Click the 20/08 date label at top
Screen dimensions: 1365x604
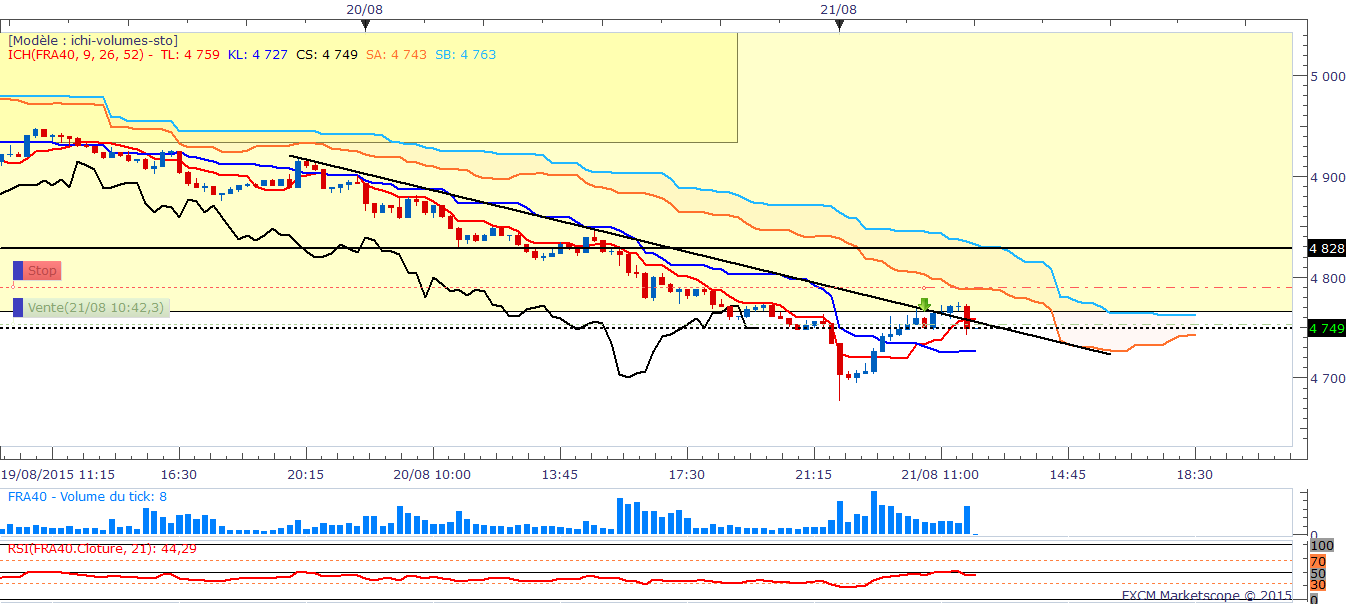pyautogui.click(x=365, y=9)
